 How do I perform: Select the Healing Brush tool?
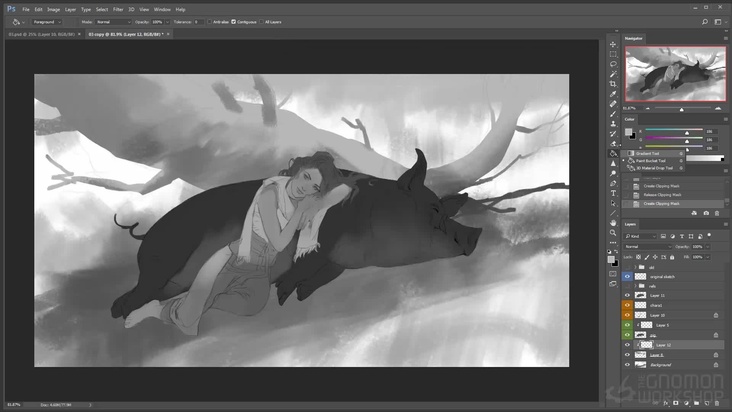(613, 104)
